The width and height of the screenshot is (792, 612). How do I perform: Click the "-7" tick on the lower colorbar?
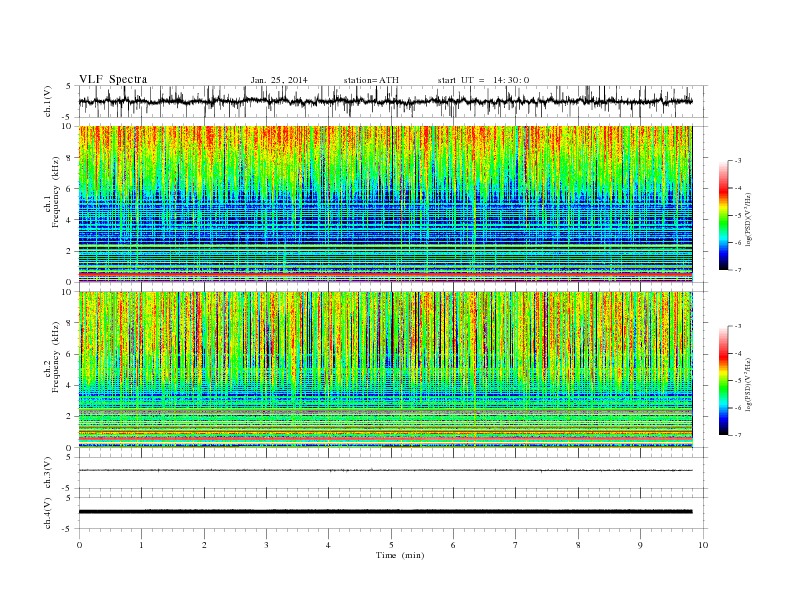point(738,435)
